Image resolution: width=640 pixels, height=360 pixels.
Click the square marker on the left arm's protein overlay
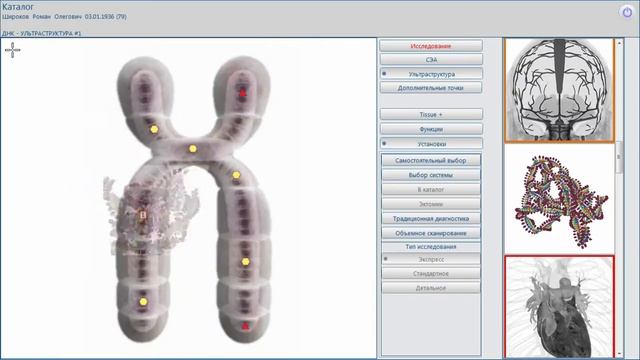click(x=142, y=214)
